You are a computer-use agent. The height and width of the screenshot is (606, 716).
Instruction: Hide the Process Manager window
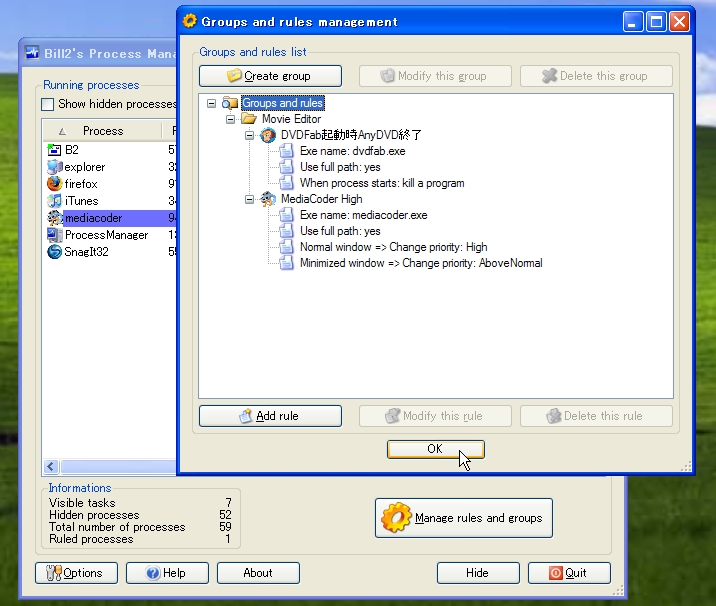pos(478,573)
